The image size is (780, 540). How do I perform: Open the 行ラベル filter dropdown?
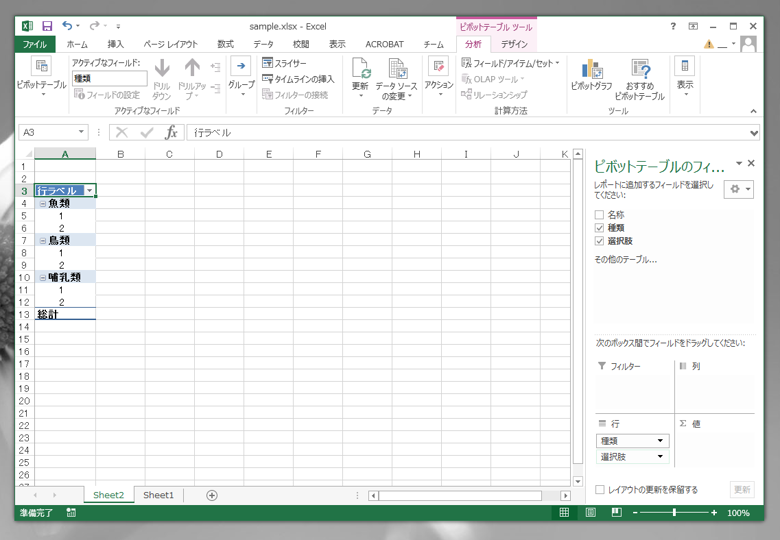pos(90,190)
